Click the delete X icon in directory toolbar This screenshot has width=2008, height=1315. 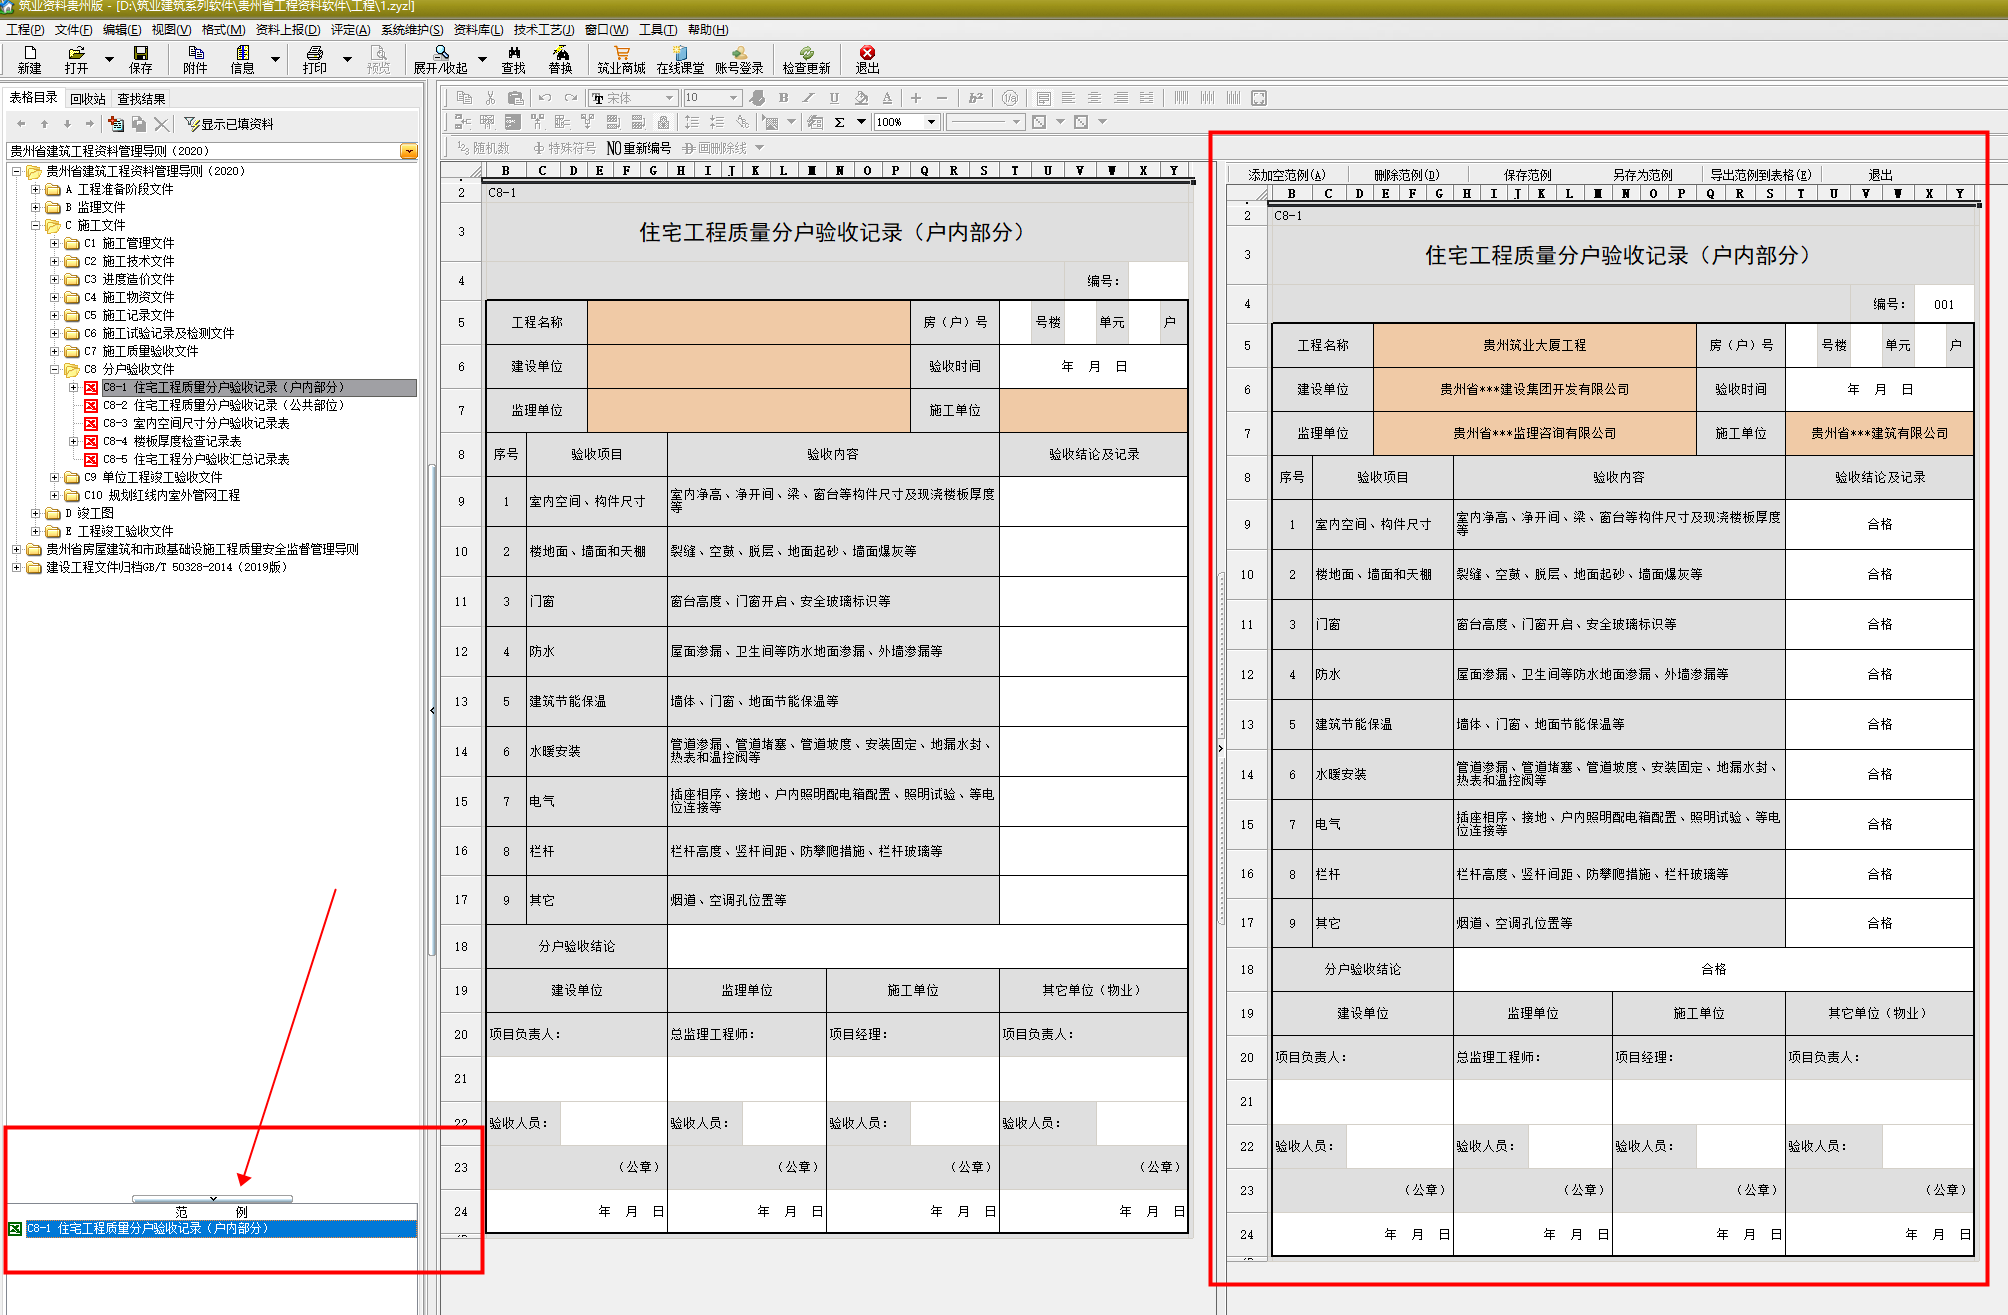(161, 124)
